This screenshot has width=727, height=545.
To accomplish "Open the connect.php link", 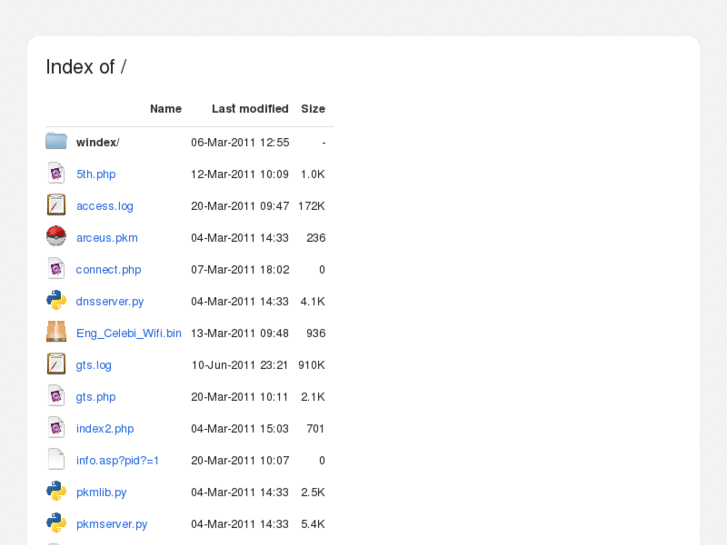I will [108, 269].
